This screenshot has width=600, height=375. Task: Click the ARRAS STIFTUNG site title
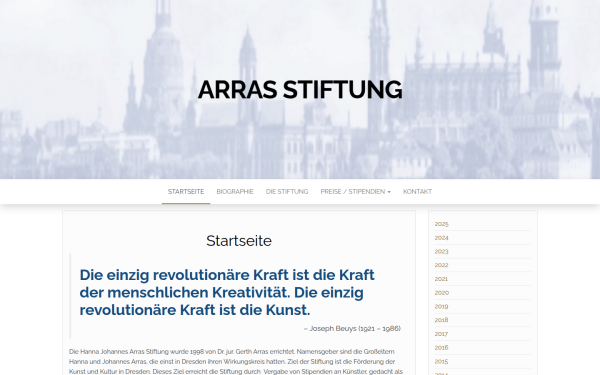(300, 90)
